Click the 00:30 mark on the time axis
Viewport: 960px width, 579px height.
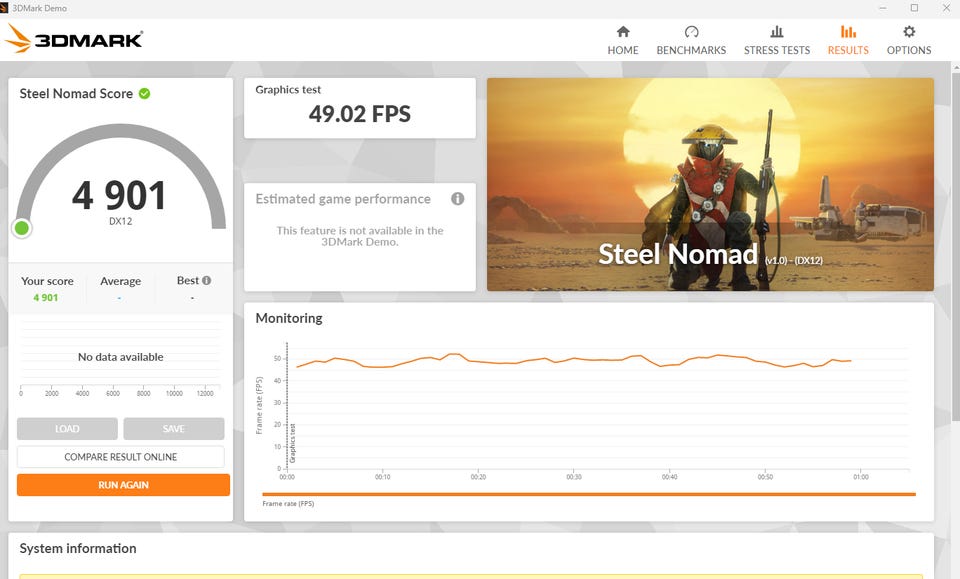pyautogui.click(x=574, y=477)
